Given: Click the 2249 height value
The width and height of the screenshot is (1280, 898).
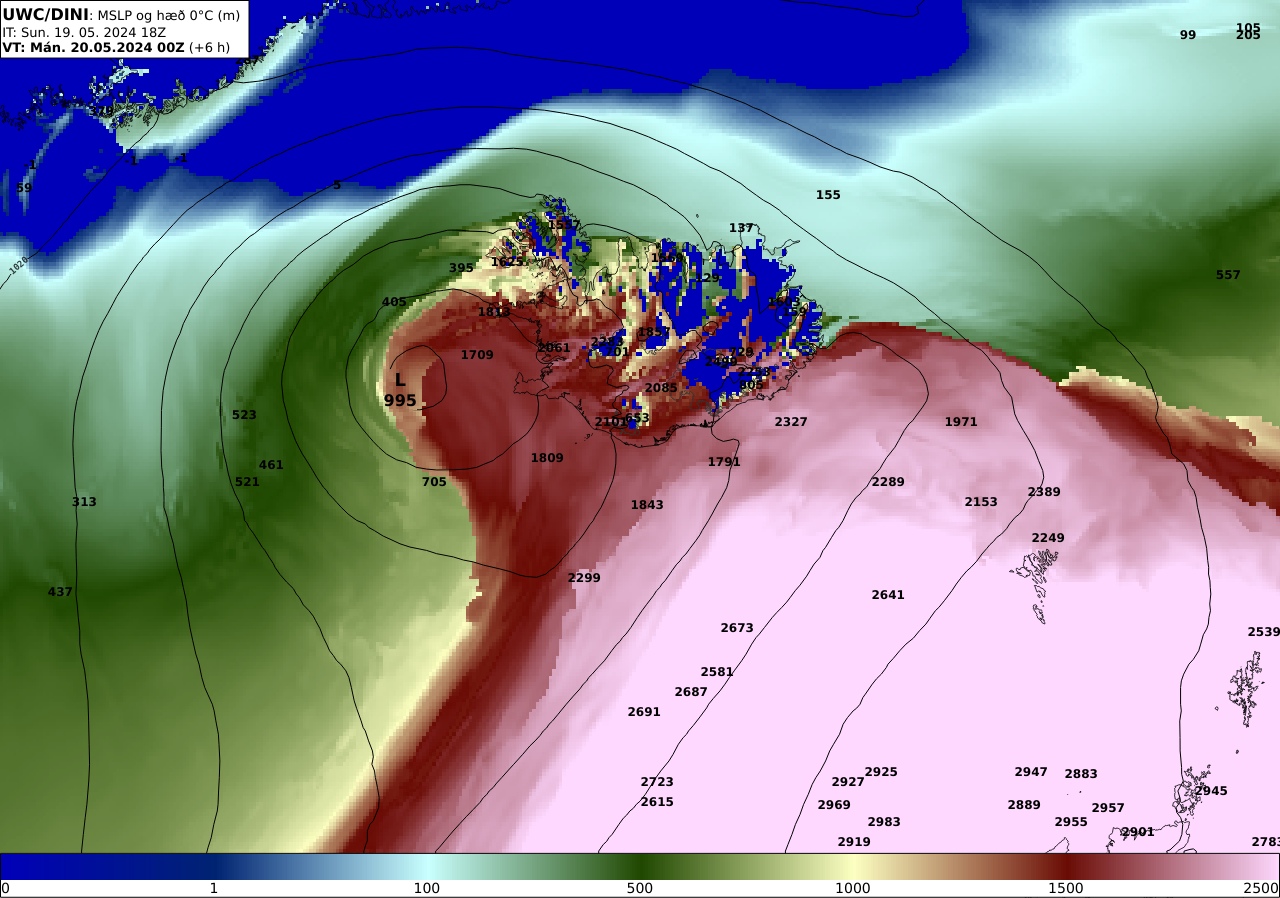Looking at the screenshot, I should (x=1048, y=538).
